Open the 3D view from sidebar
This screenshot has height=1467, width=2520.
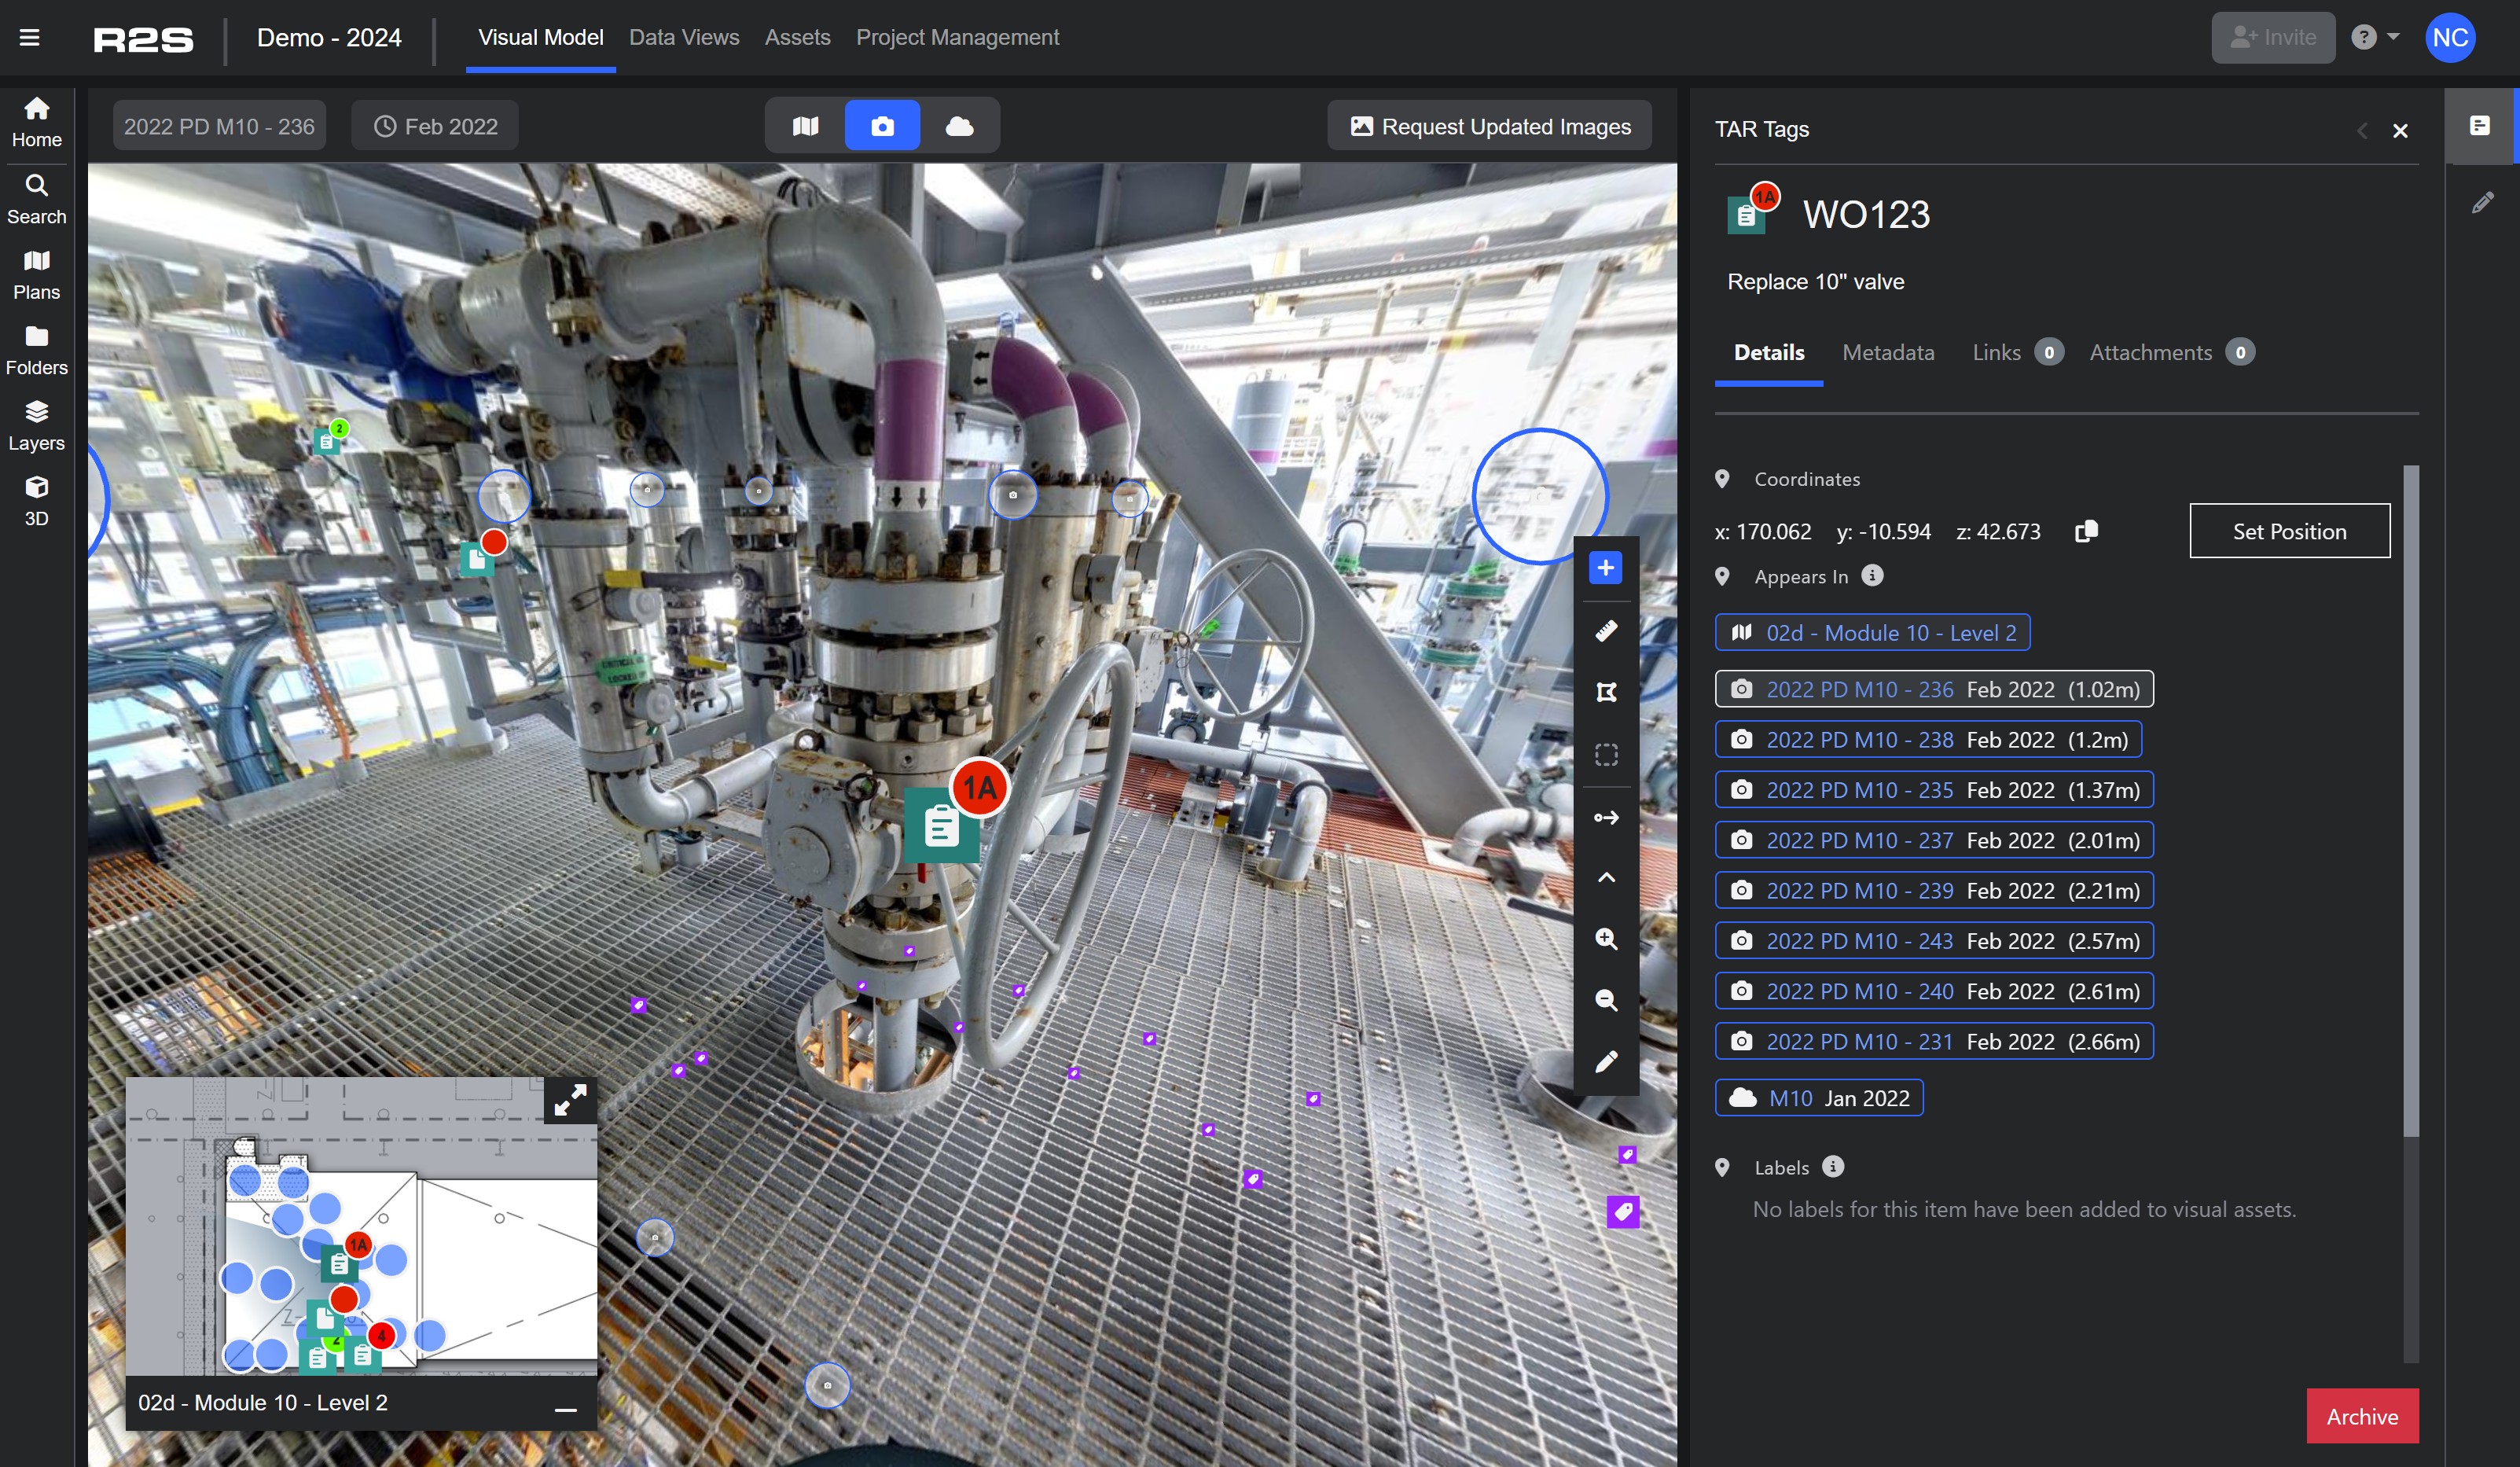(36, 500)
